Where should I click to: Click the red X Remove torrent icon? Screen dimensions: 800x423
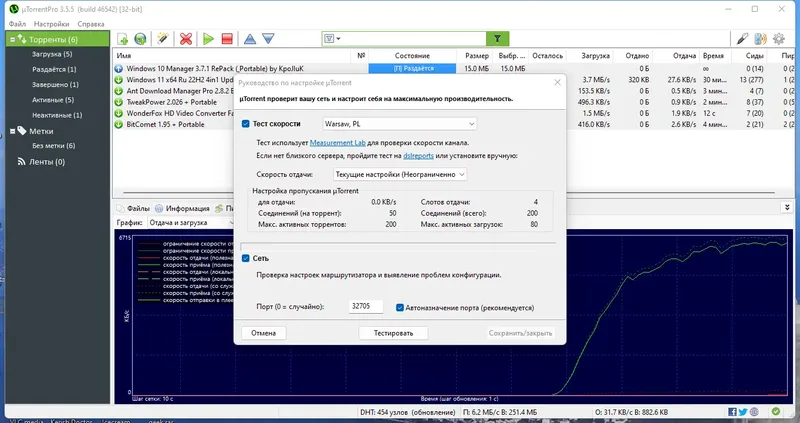coord(186,39)
